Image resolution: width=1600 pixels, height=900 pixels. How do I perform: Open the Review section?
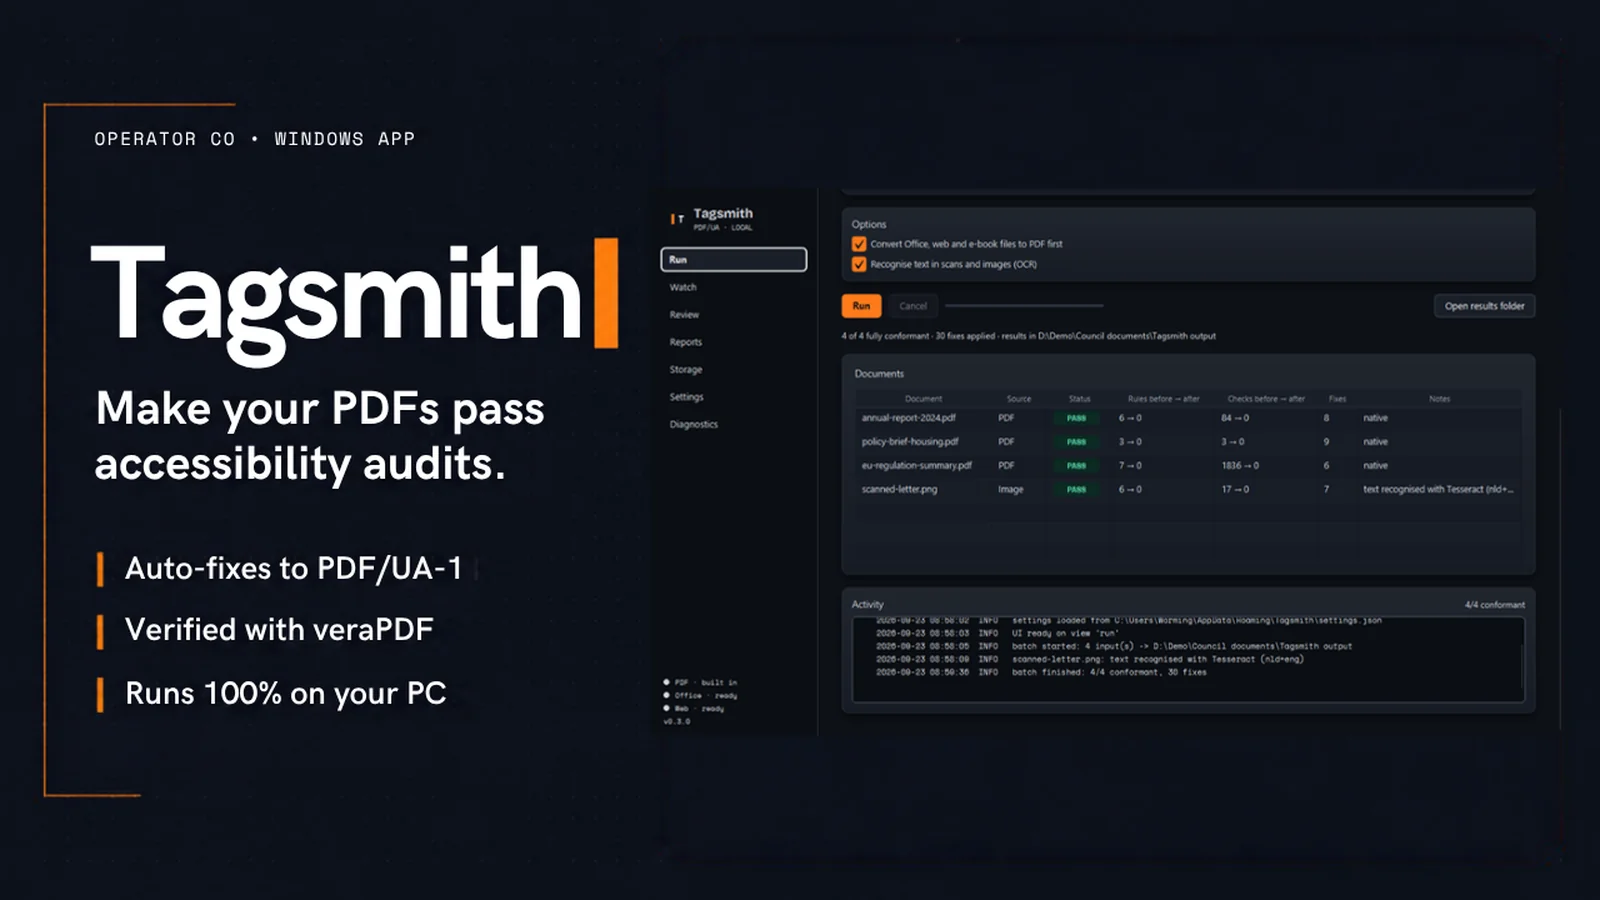point(684,315)
